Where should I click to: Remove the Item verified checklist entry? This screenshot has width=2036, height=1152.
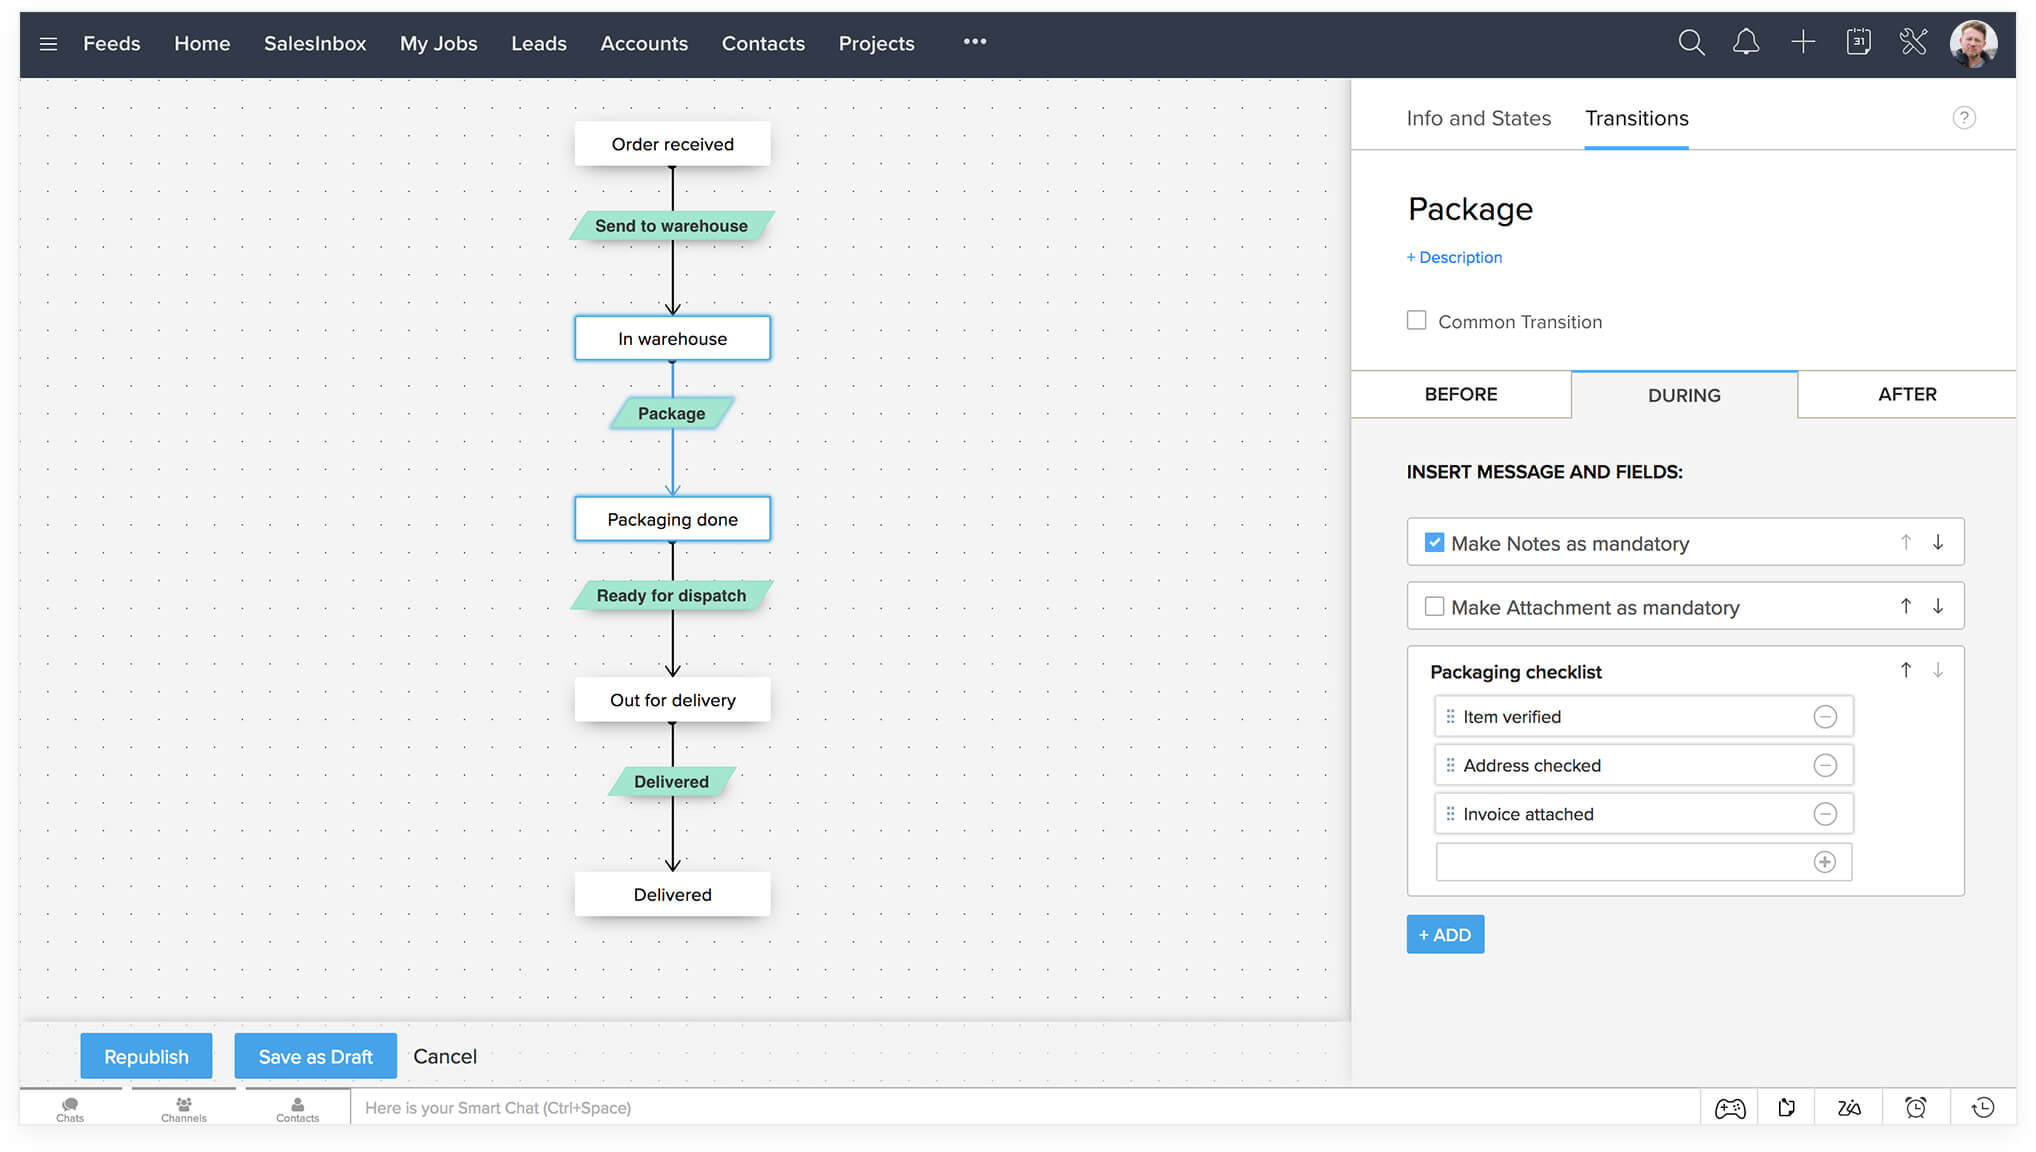pyautogui.click(x=1825, y=716)
